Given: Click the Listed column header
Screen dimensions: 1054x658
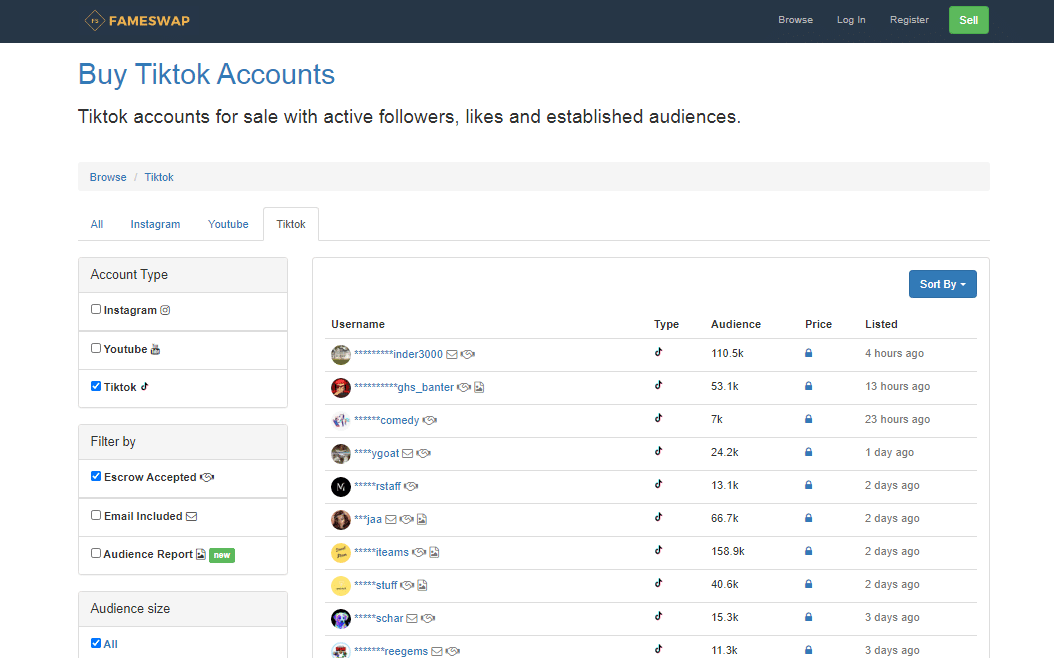Looking at the screenshot, I should coord(881,324).
